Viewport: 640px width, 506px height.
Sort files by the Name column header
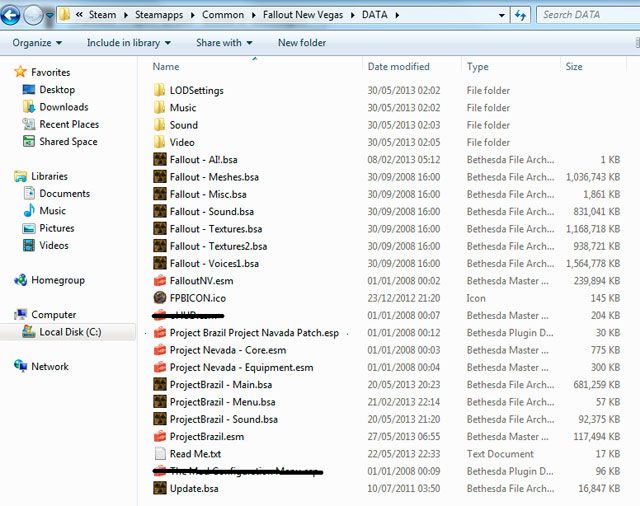pyautogui.click(x=166, y=67)
